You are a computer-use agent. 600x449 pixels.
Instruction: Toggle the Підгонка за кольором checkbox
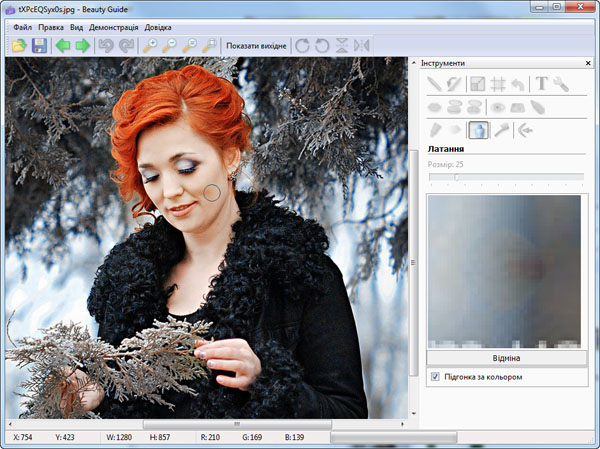click(434, 377)
